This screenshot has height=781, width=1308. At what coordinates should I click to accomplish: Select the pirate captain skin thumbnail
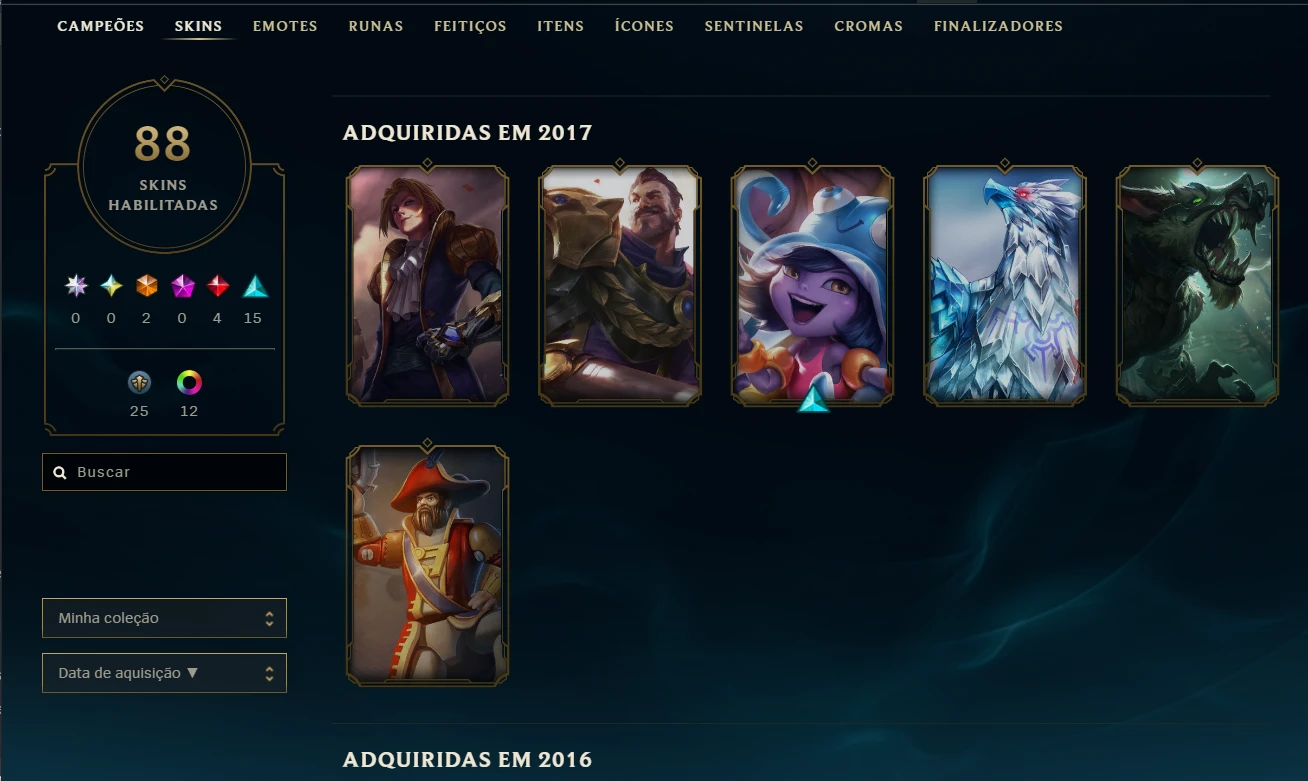tap(427, 566)
